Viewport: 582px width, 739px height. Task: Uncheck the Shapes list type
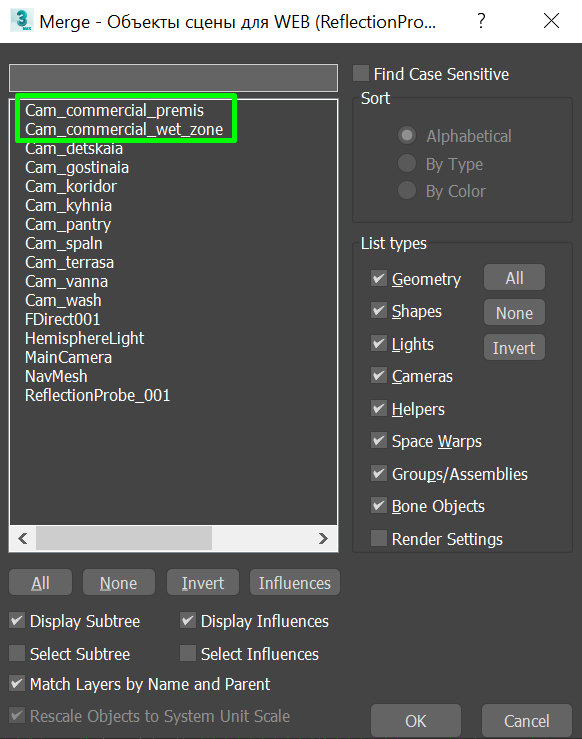point(379,311)
